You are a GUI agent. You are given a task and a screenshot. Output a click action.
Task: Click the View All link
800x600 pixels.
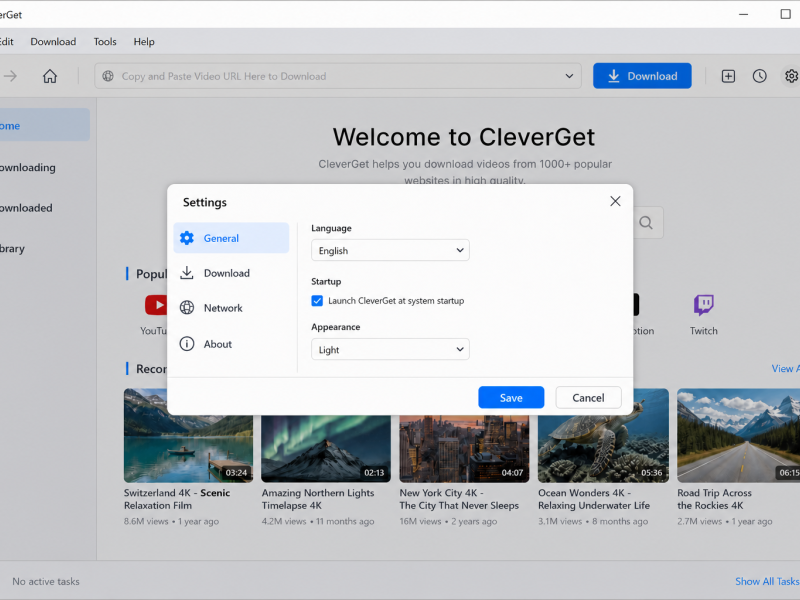tap(785, 368)
